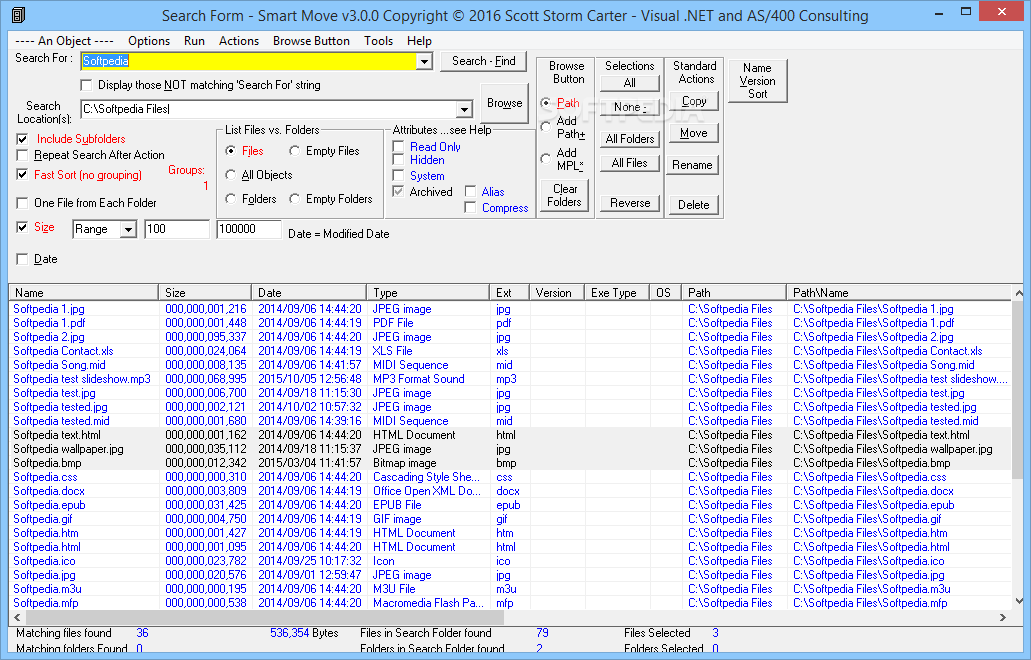The image size is (1031, 660).
Task: Open the An Object menu
Action: tap(64, 41)
